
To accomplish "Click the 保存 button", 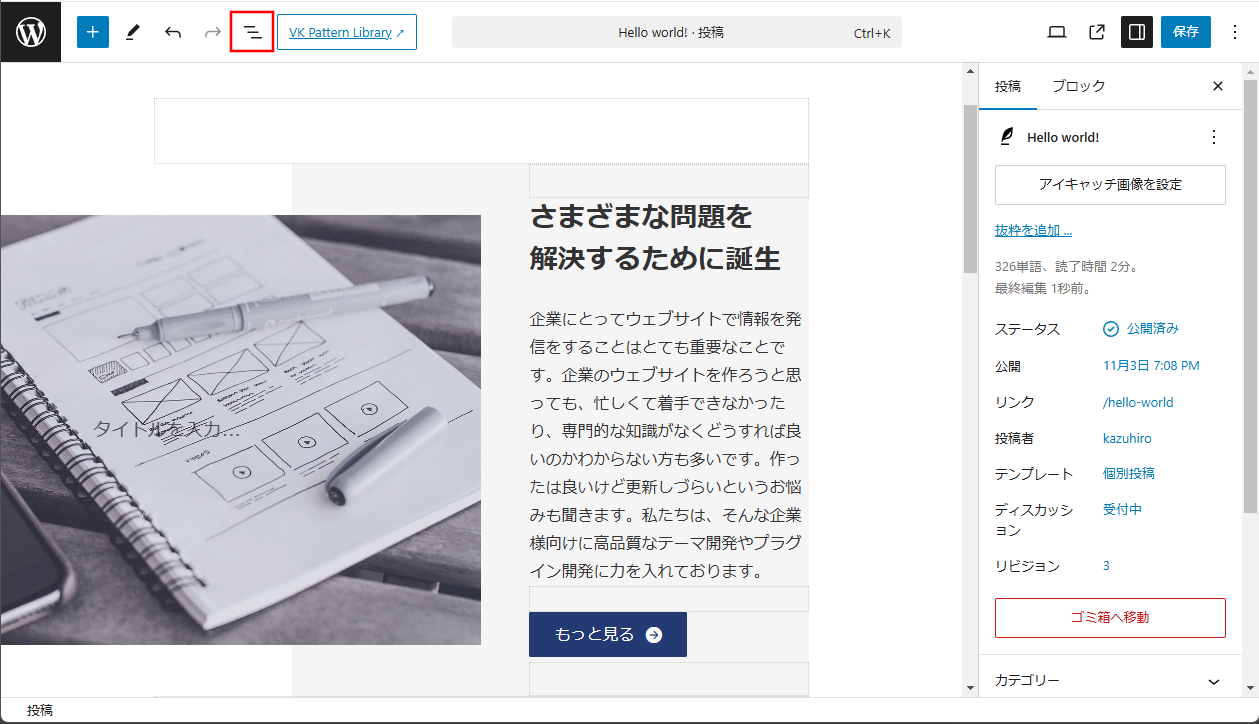I will [x=1186, y=32].
